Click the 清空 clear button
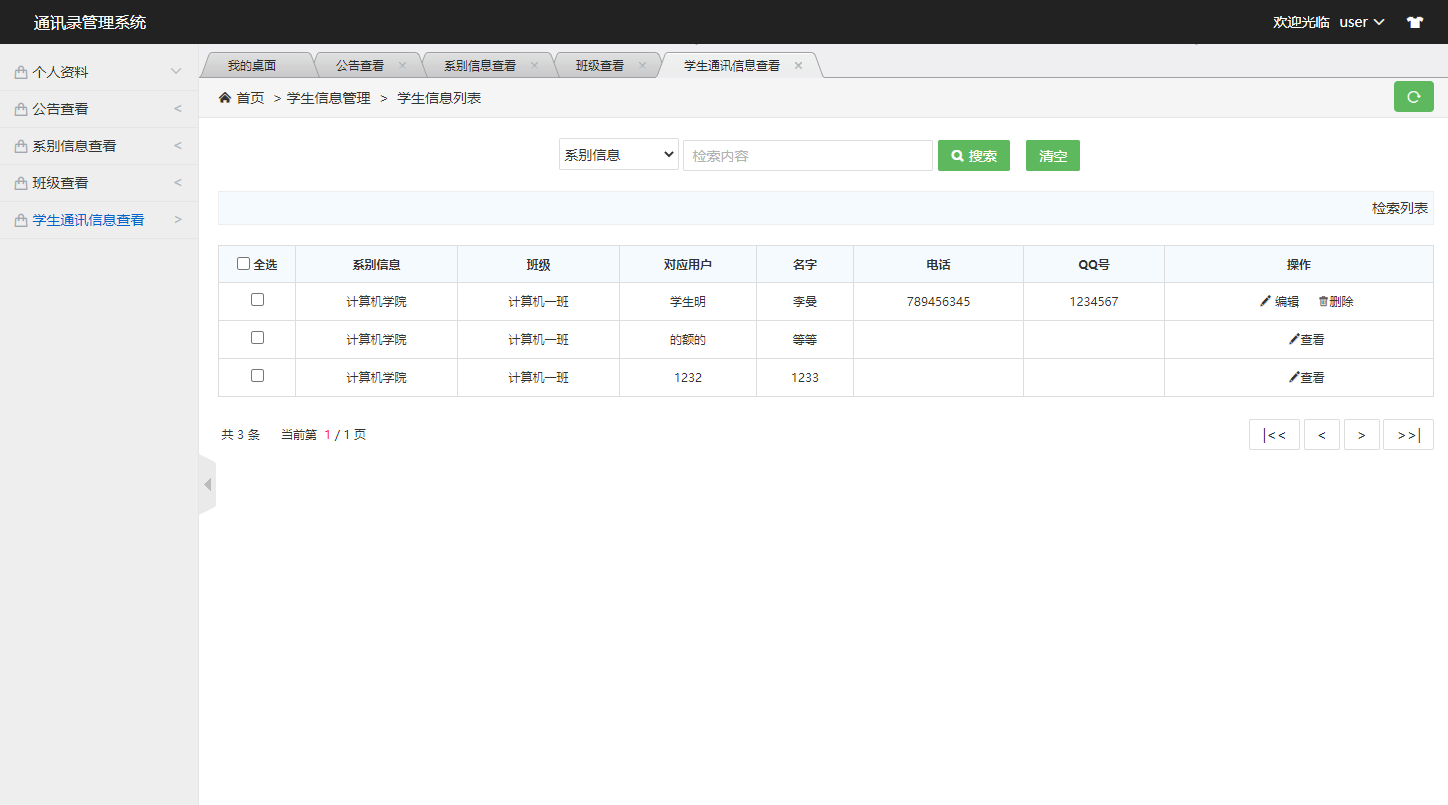The image size is (1448, 805). pos(1052,155)
